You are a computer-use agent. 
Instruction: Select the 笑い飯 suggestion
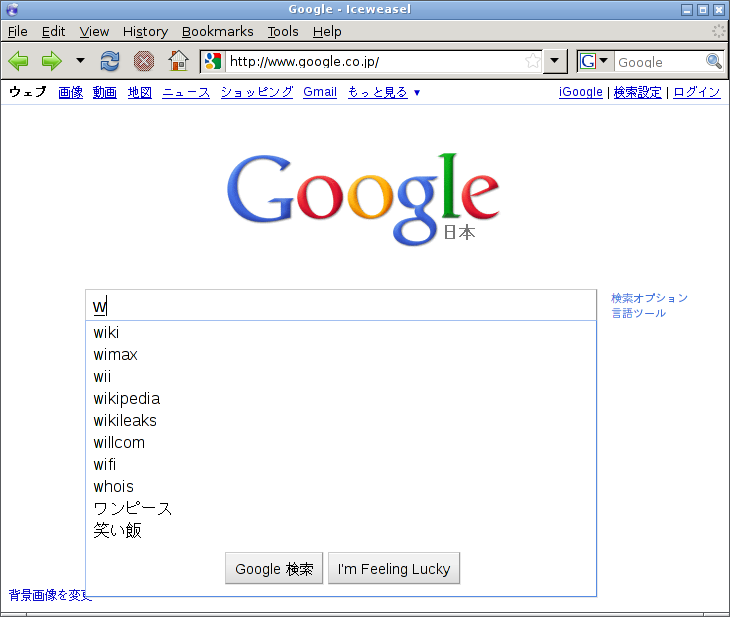(341, 530)
